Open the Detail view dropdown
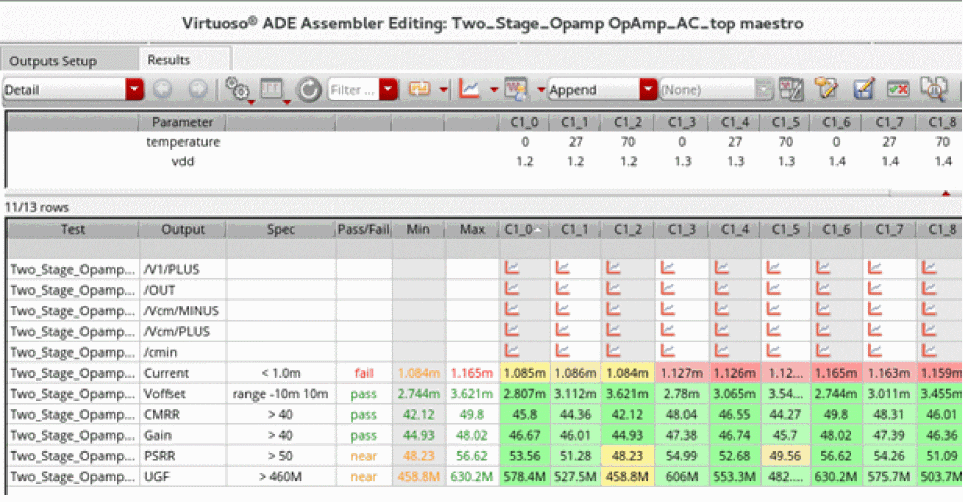963x502 pixels. point(135,89)
